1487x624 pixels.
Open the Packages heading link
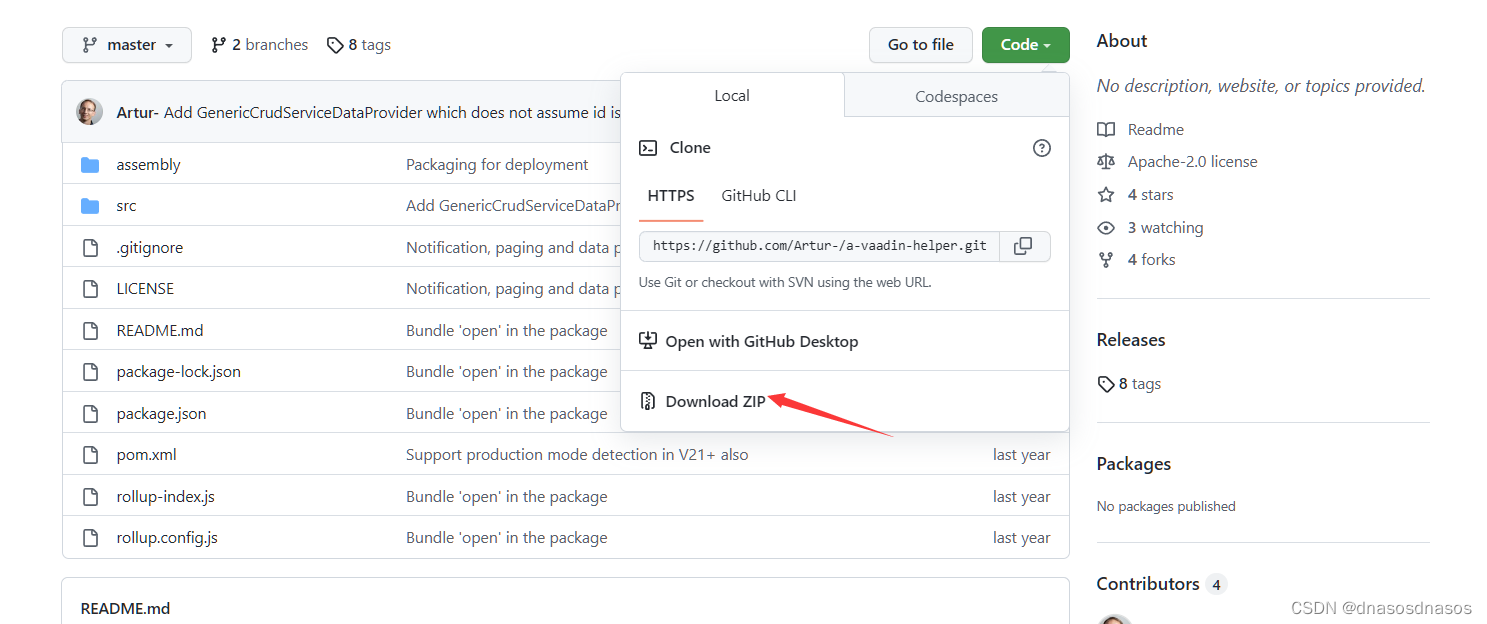click(1134, 464)
